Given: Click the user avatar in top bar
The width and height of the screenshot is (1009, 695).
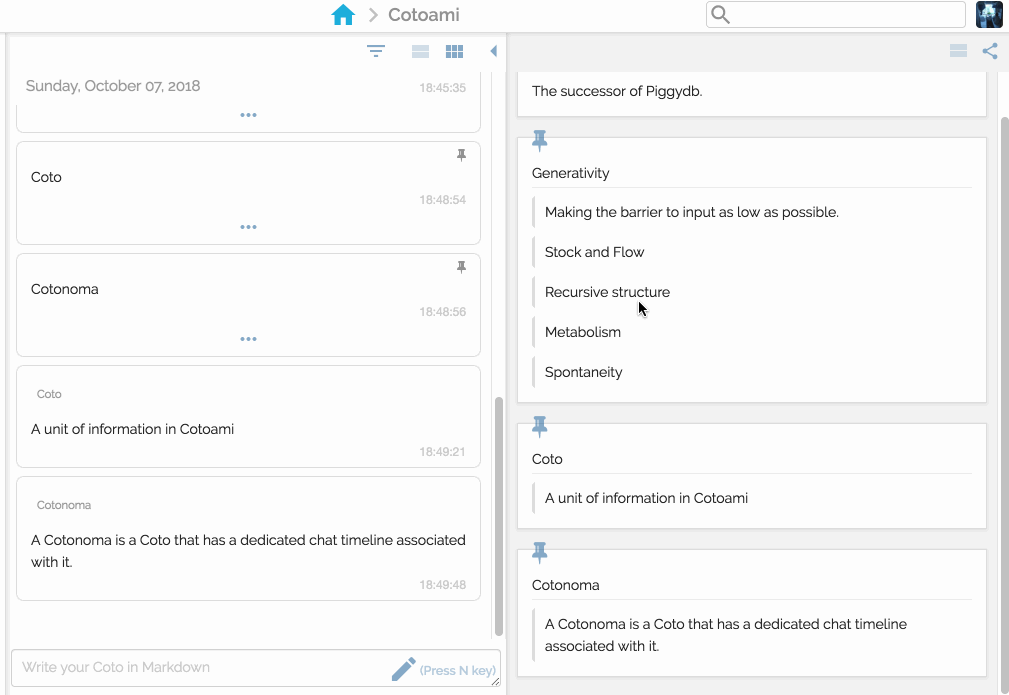Looking at the screenshot, I should coord(989,15).
